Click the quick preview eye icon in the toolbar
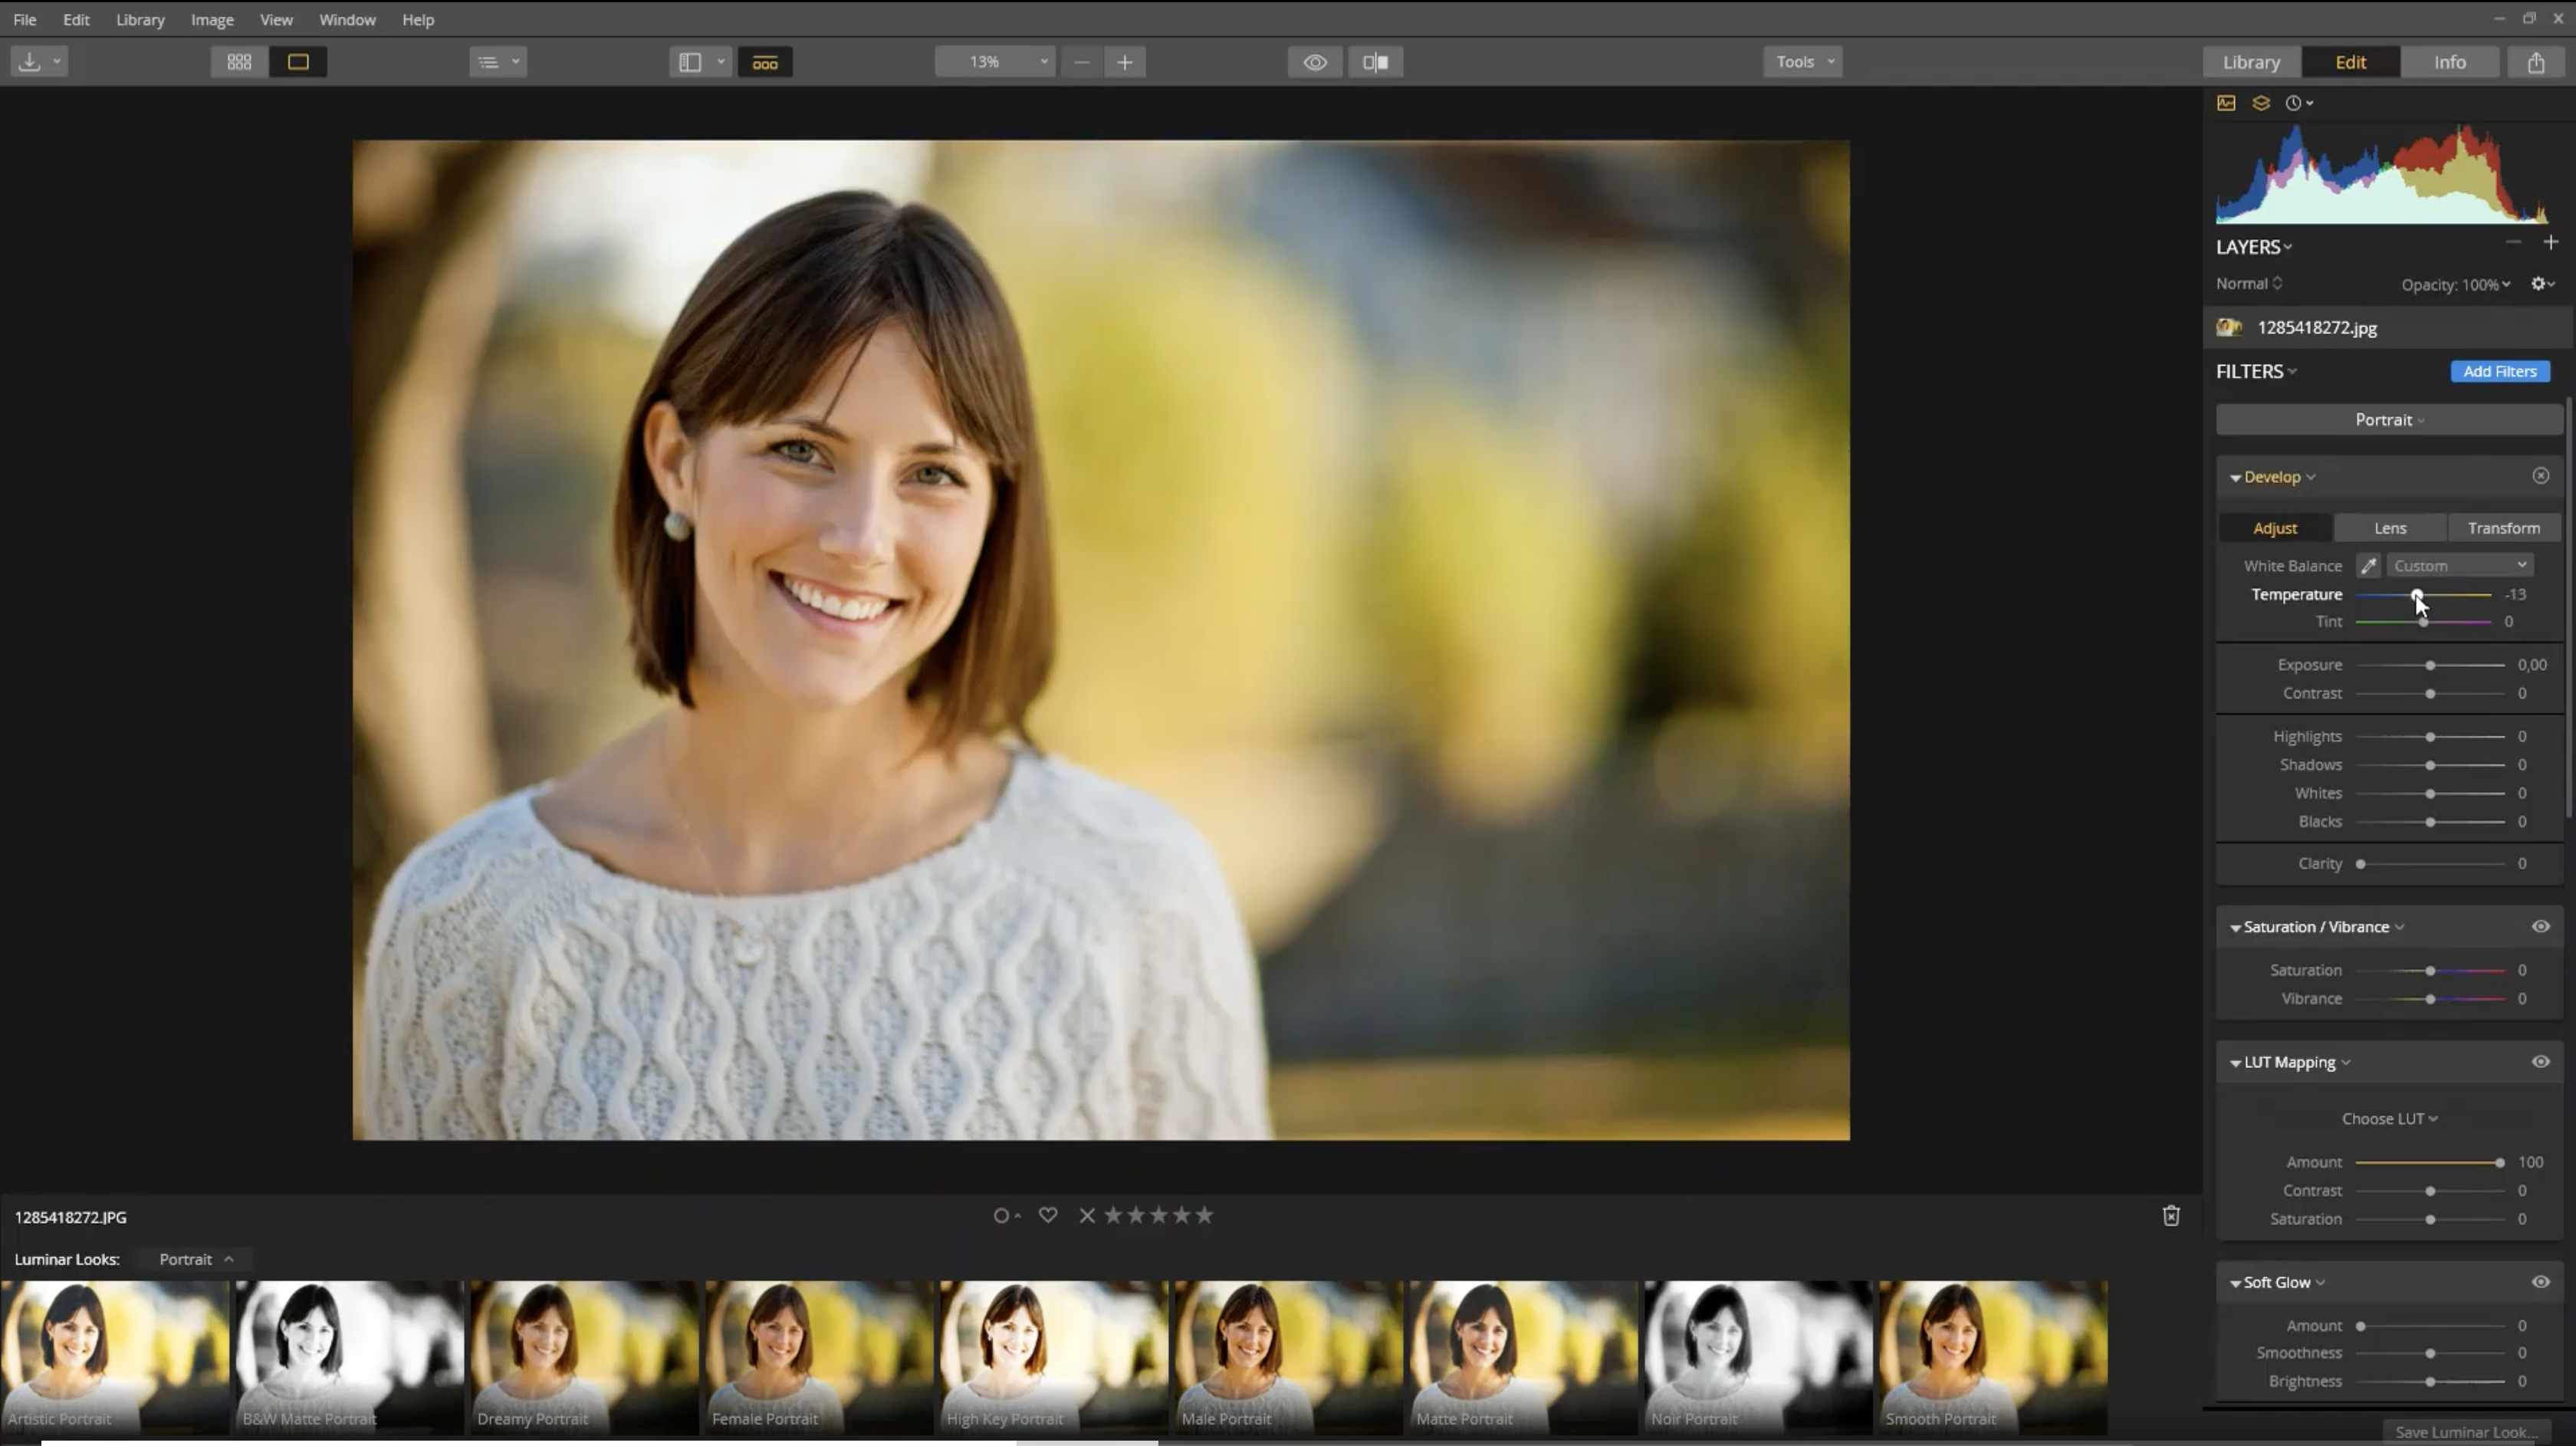 (x=1314, y=62)
